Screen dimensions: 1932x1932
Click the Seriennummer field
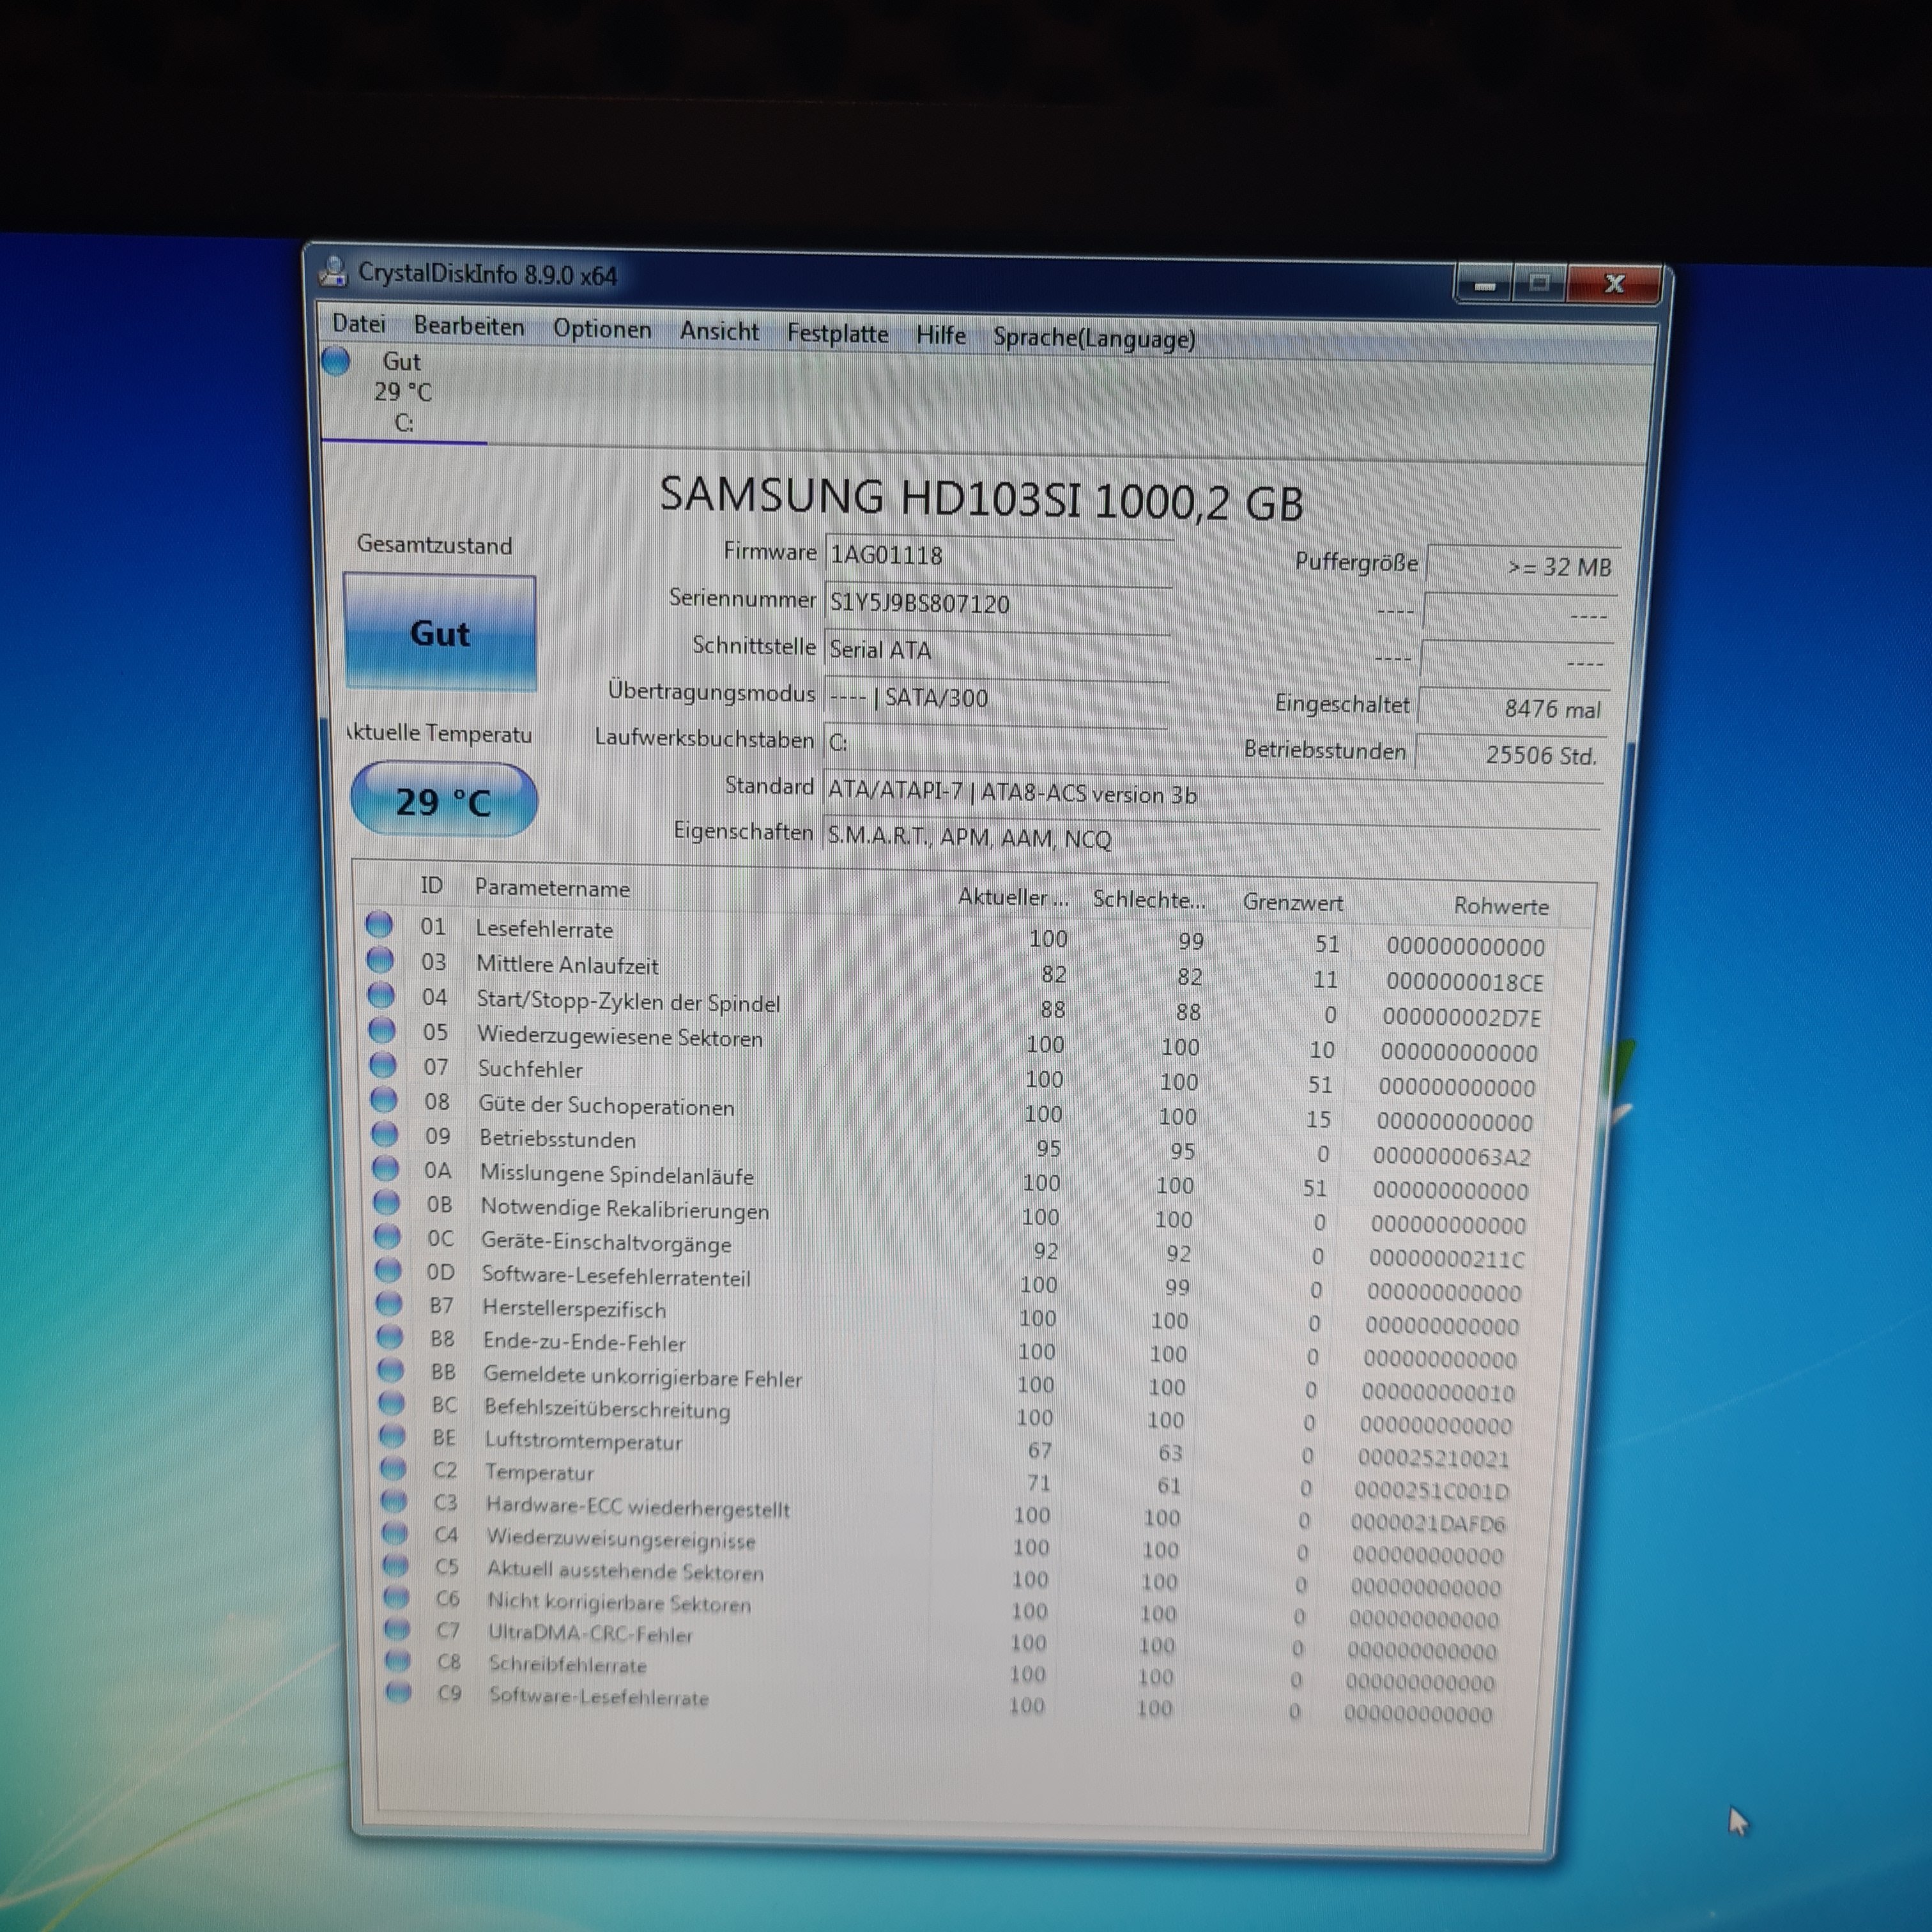pyautogui.click(x=998, y=604)
